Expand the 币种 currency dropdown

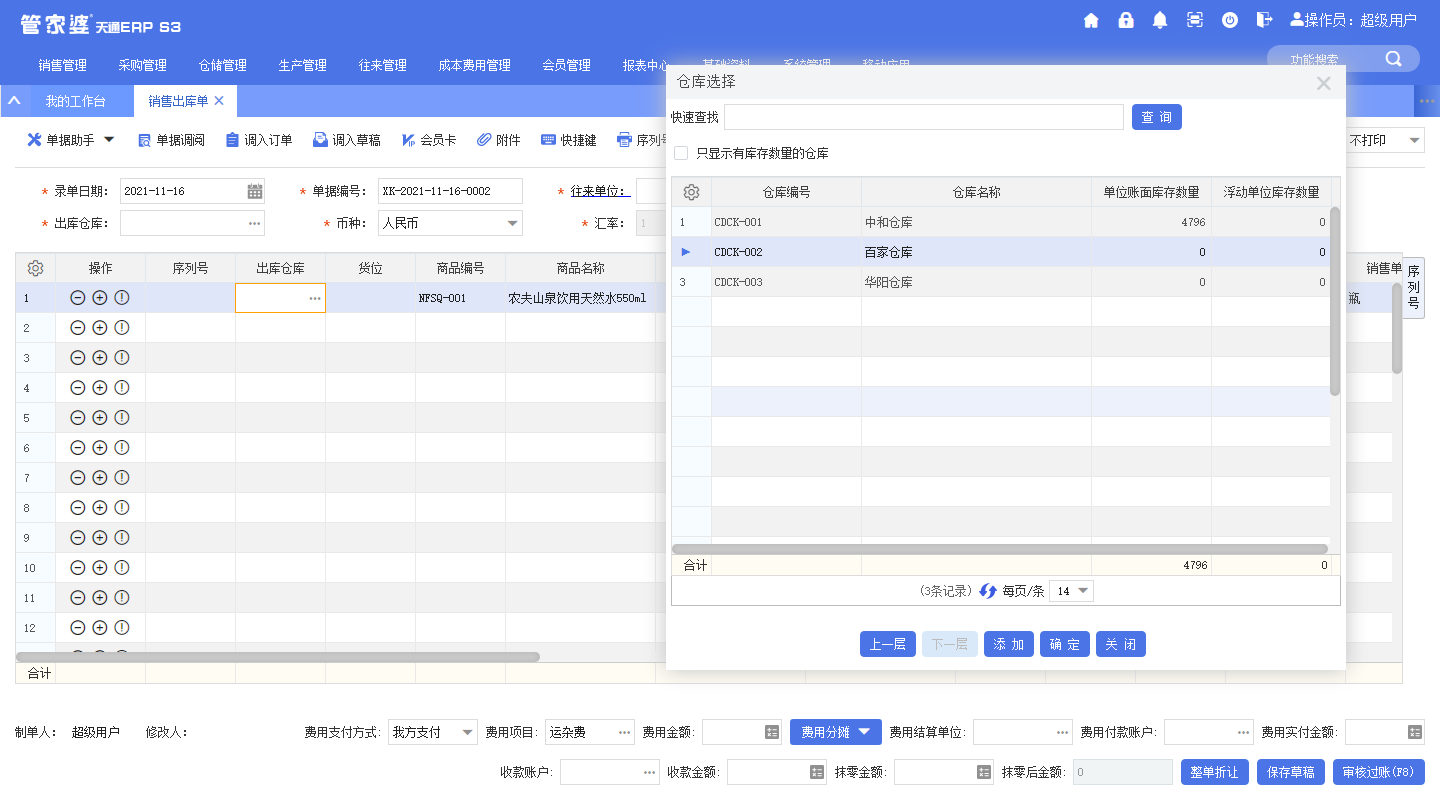tap(512, 223)
